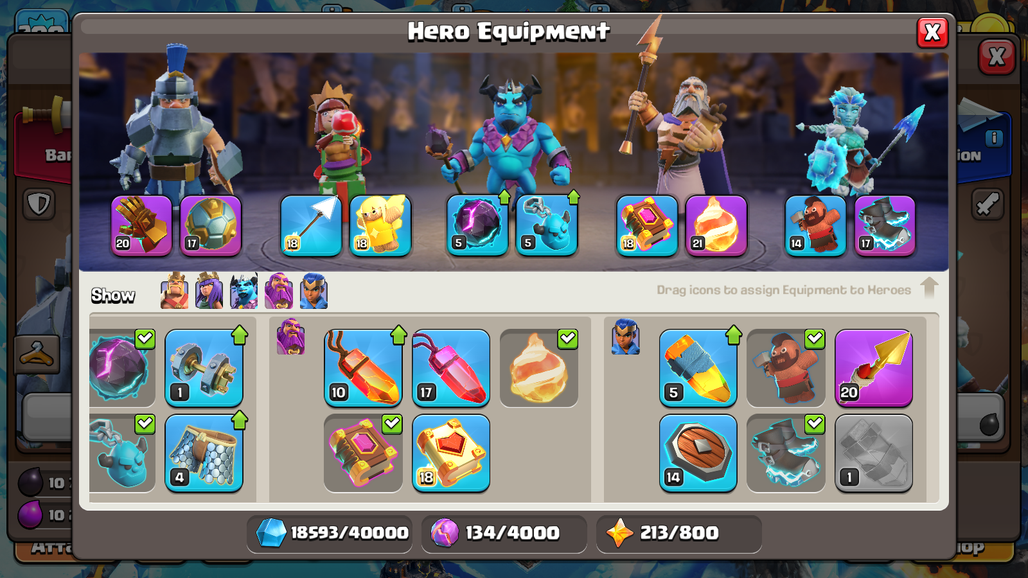
Task: Toggle Barbarian King filter in Show row
Action: pos(174,290)
